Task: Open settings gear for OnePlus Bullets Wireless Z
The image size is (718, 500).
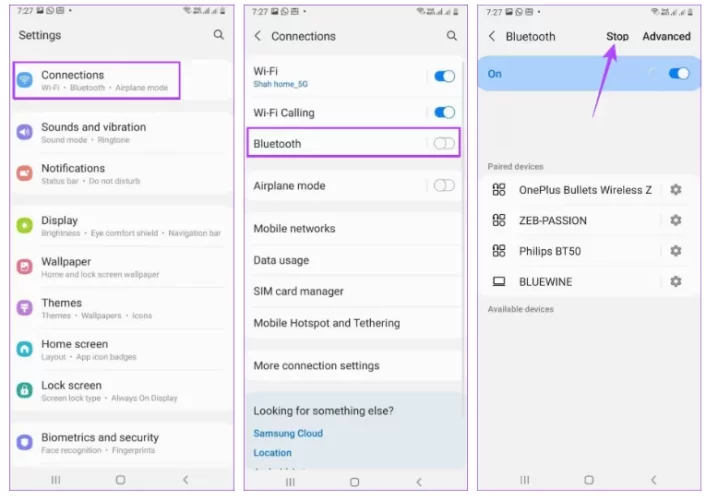Action: 676,190
